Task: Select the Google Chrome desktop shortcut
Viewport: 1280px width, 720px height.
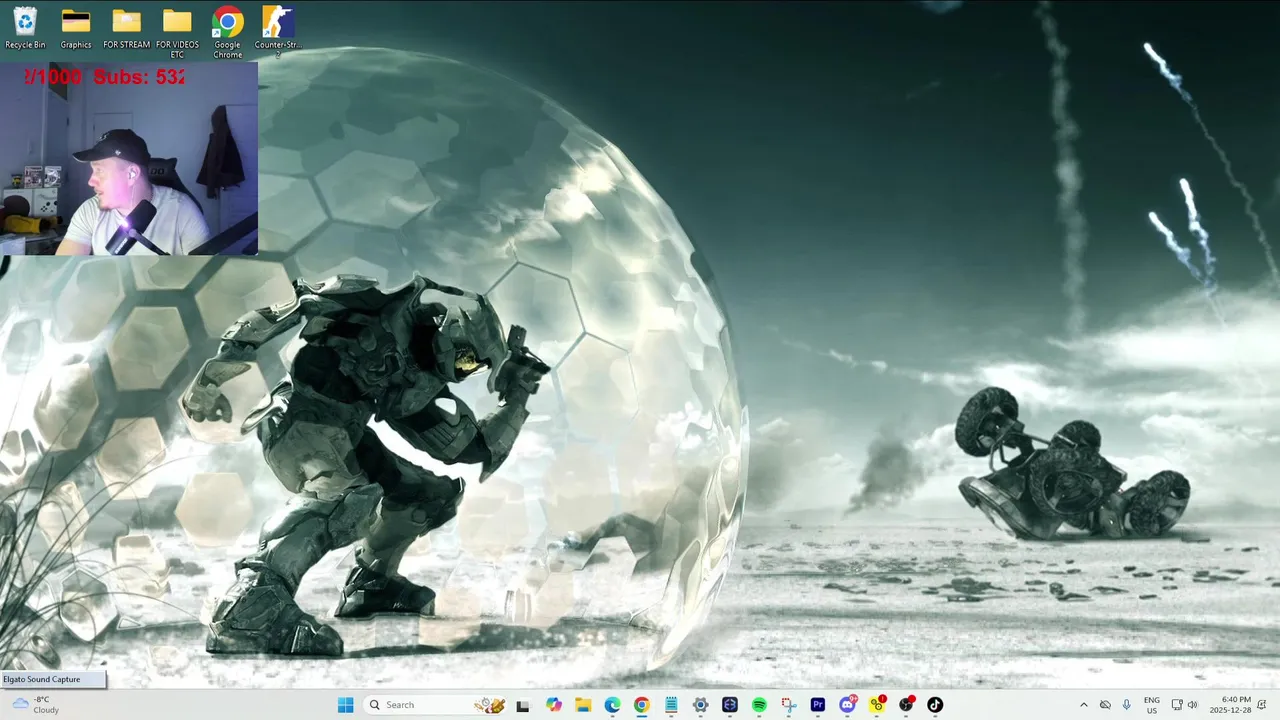Action: 227,32
